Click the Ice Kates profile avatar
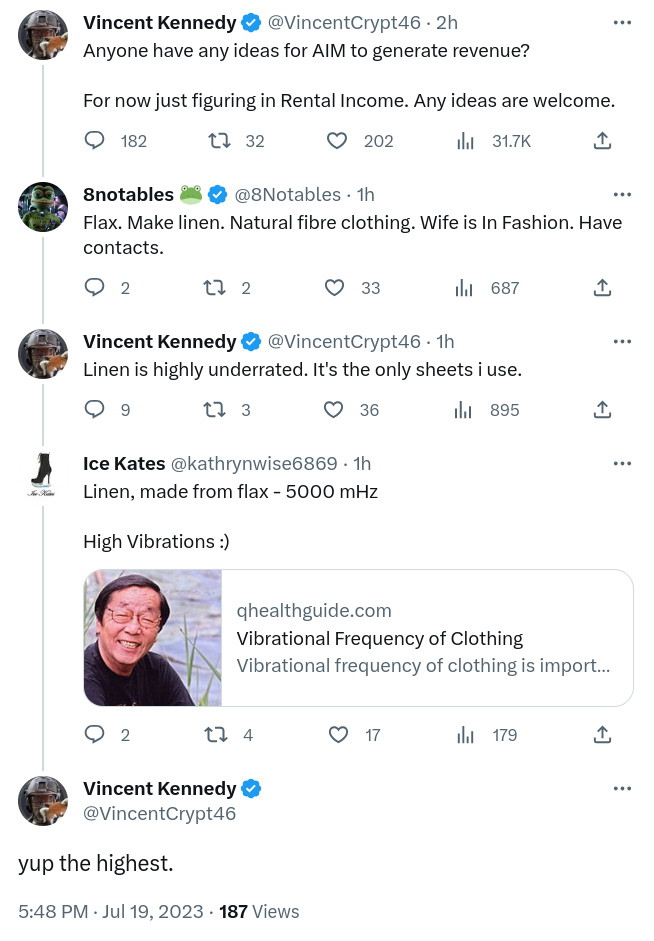The image size is (654, 941). point(43,477)
